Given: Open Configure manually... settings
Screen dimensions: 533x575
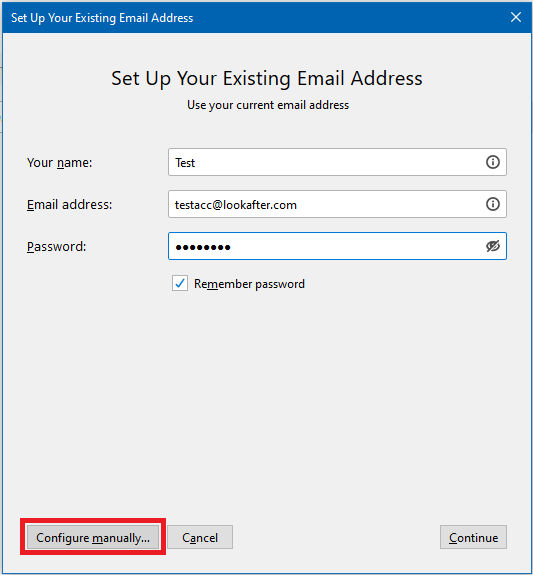Looking at the screenshot, I should point(93,537).
